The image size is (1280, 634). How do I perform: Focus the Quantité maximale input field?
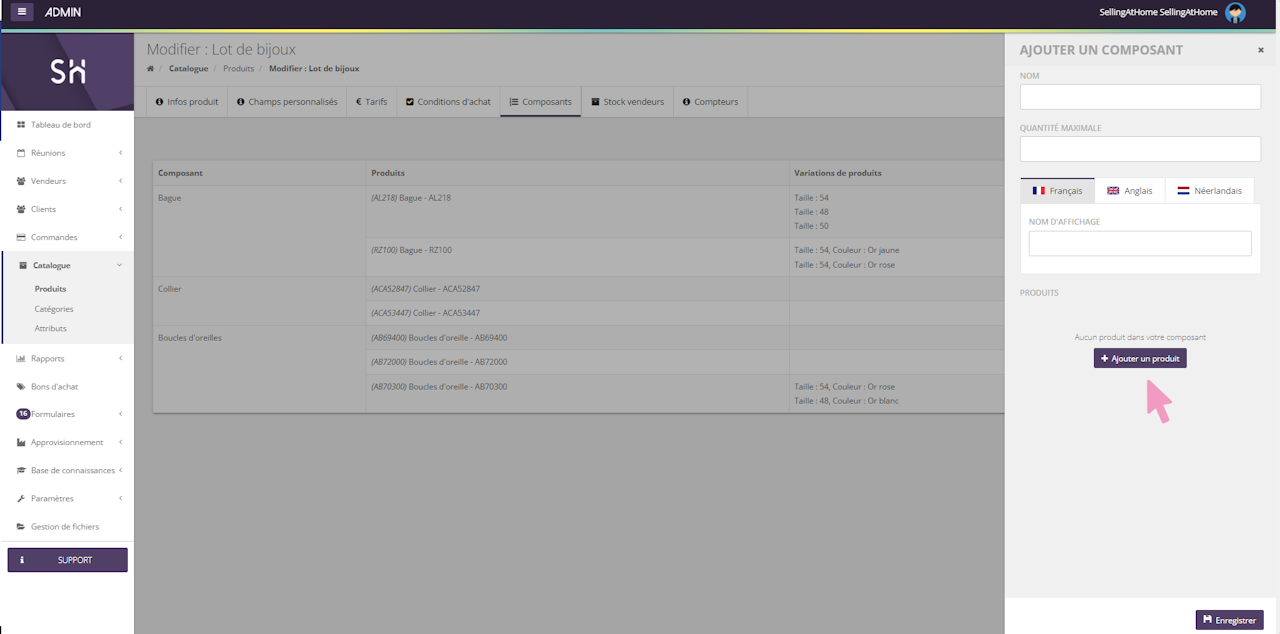[1140, 149]
